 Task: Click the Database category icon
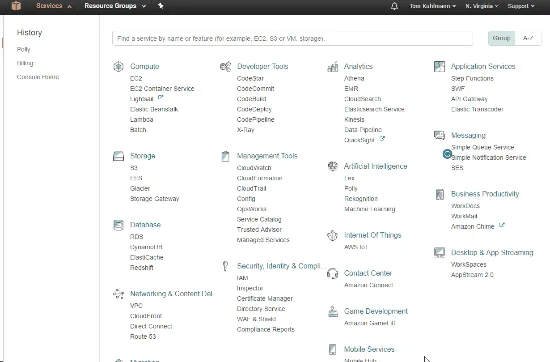pos(119,225)
